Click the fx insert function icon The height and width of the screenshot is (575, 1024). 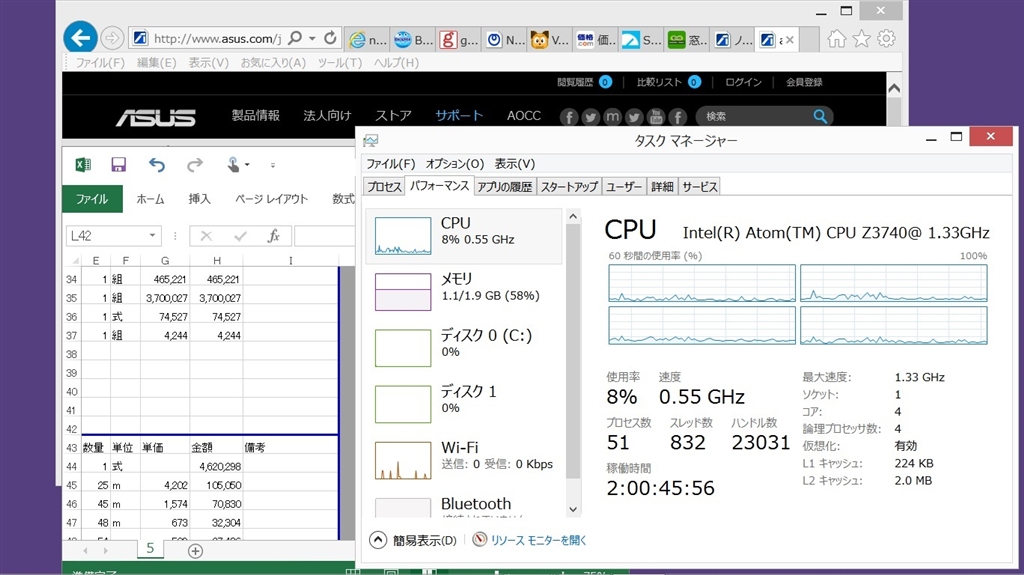point(273,236)
